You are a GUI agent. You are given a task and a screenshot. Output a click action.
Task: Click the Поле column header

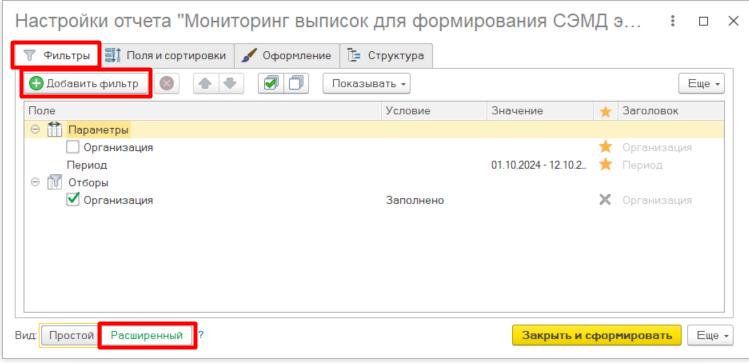[203, 111]
